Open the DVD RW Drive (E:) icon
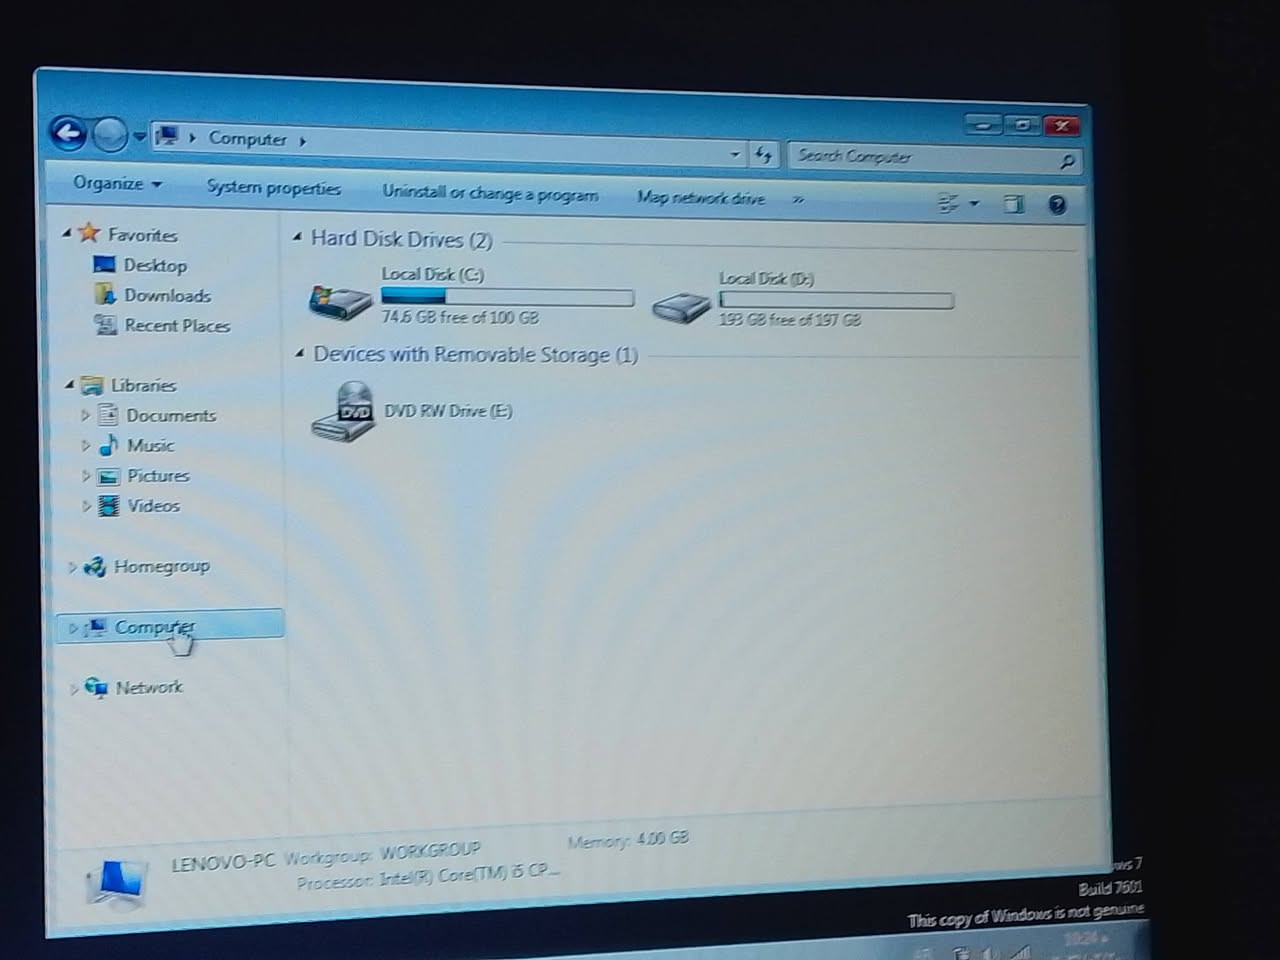1280x960 pixels. [x=343, y=412]
